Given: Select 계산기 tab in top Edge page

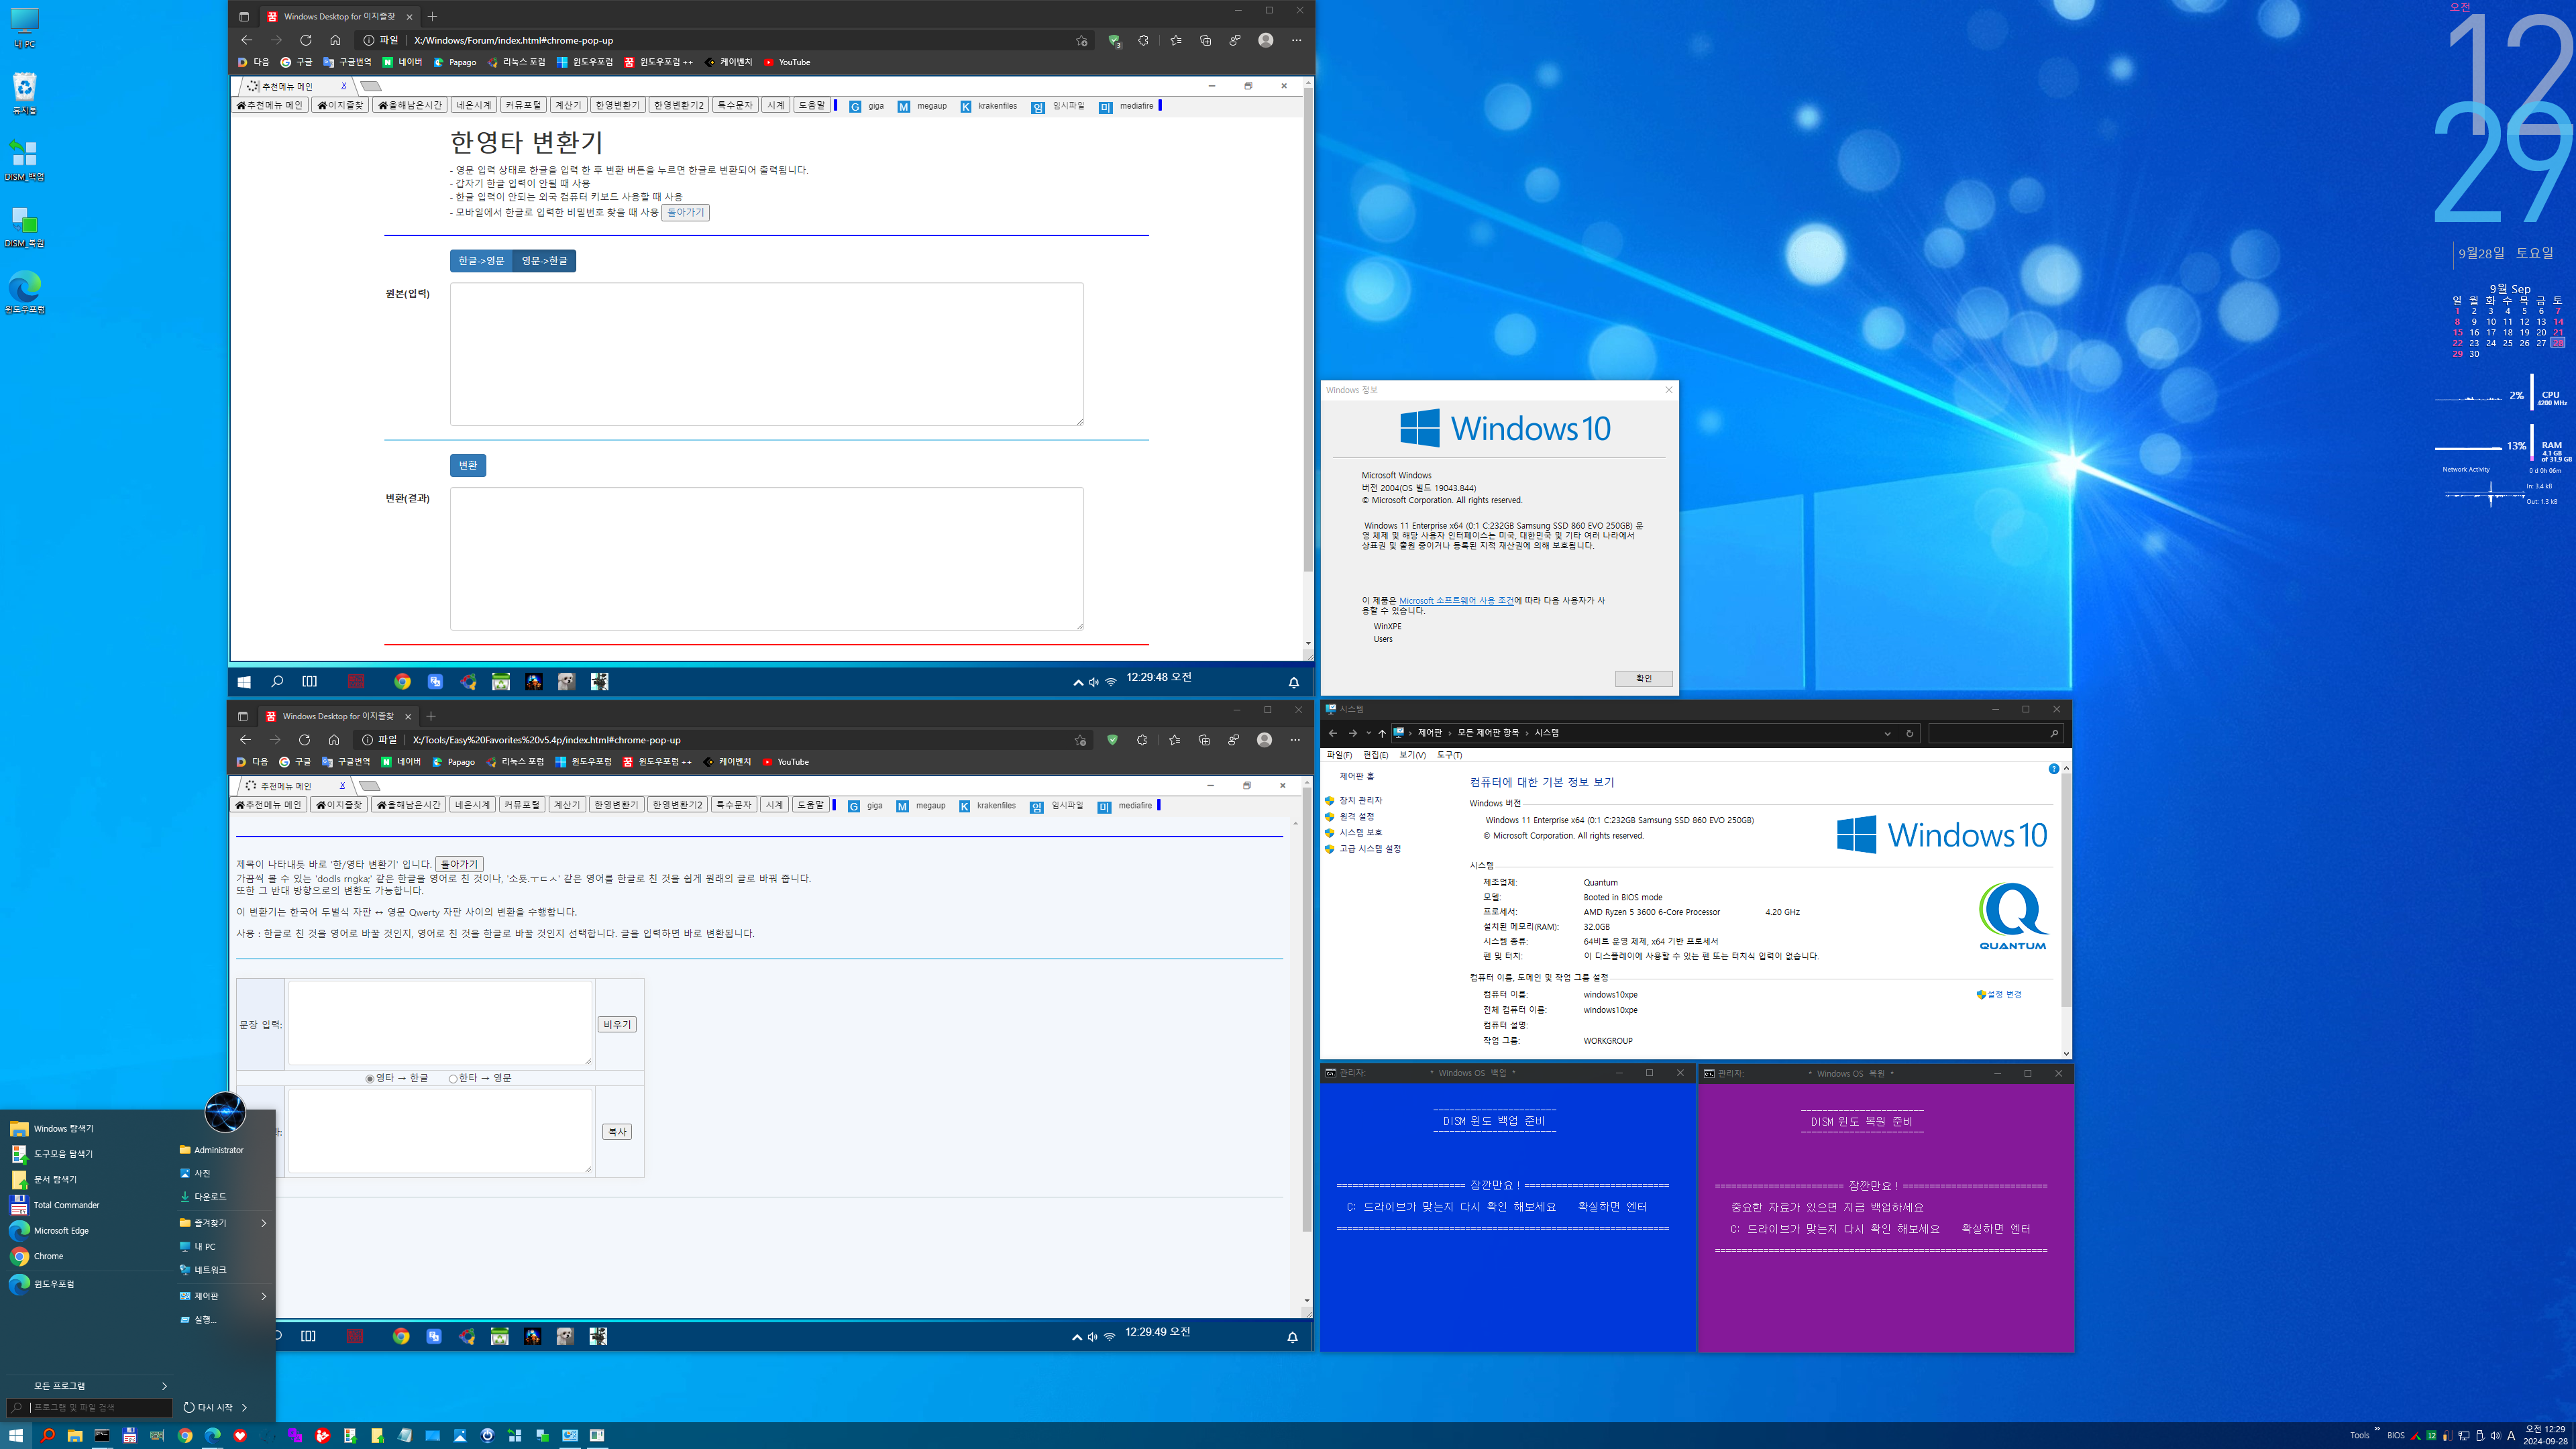Looking at the screenshot, I should pyautogui.click(x=568, y=105).
